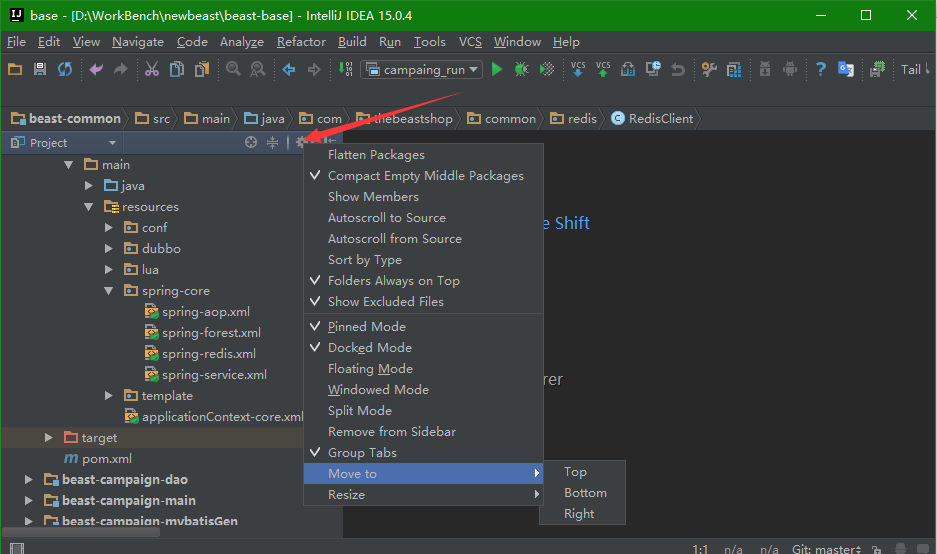Screen dimensions: 937x554
Task: Enable Autoscroll from Source
Action: tap(423, 238)
